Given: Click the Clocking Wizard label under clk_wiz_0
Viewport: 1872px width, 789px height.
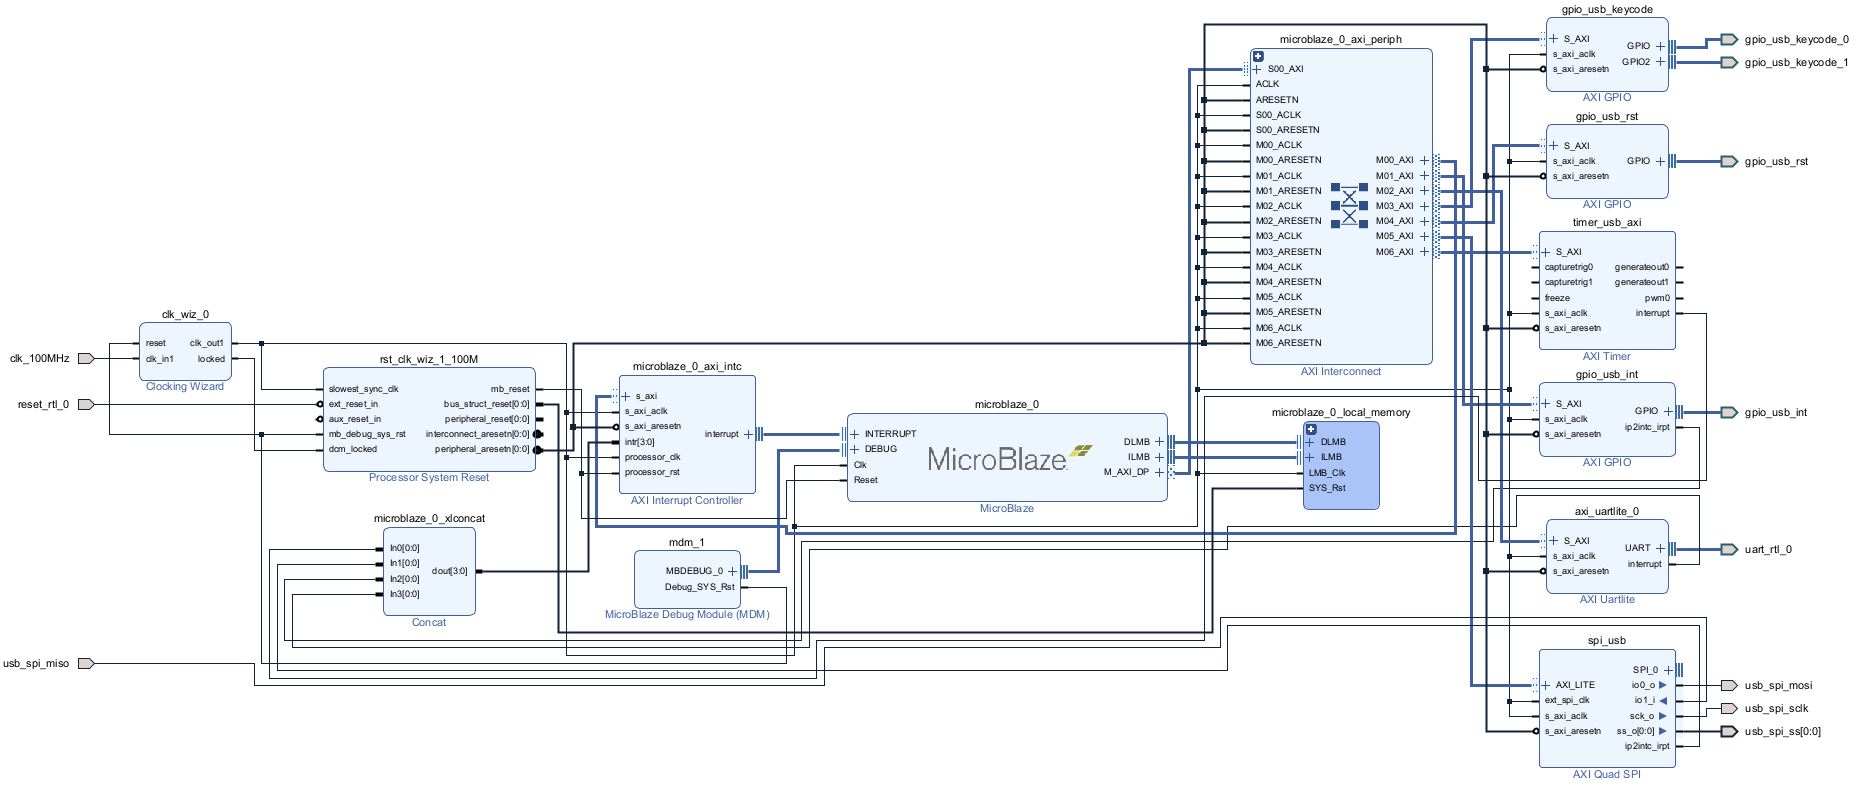Looking at the screenshot, I should 185,386.
